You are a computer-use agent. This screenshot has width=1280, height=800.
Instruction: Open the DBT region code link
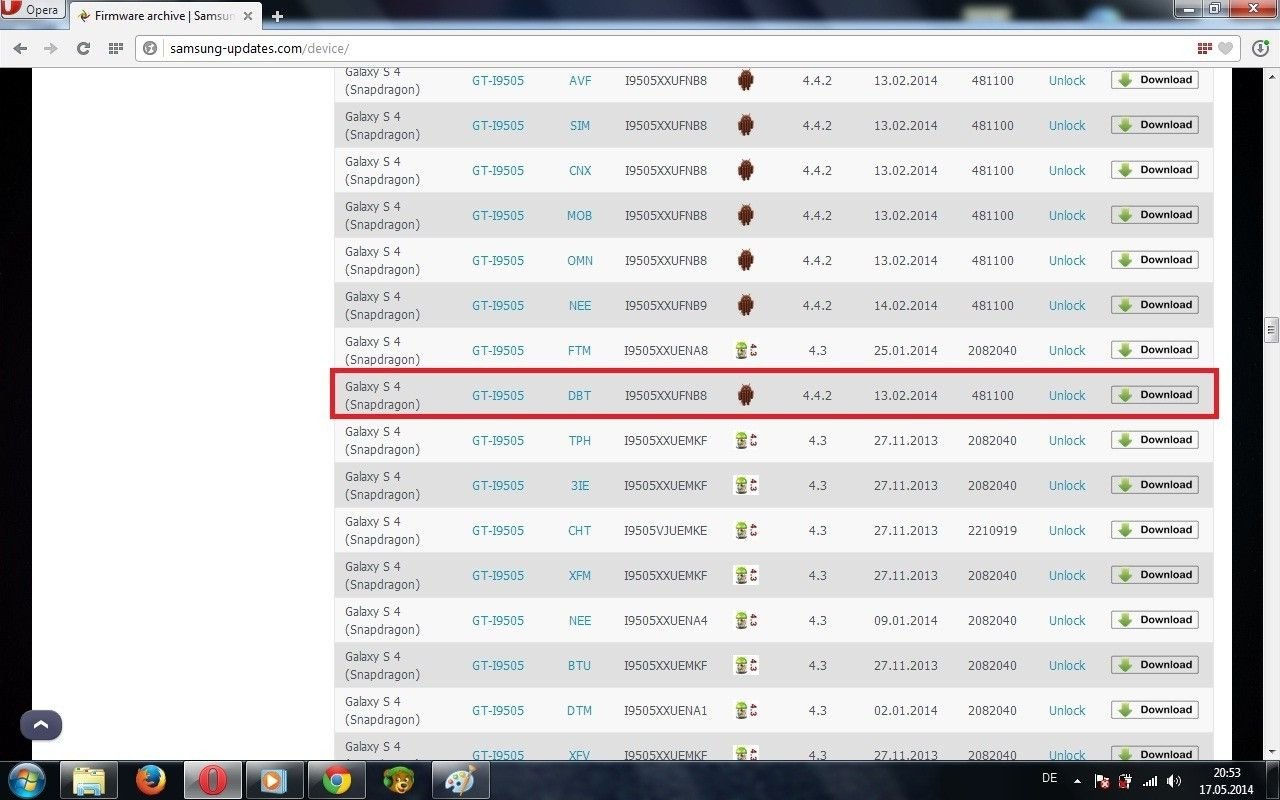(x=580, y=396)
